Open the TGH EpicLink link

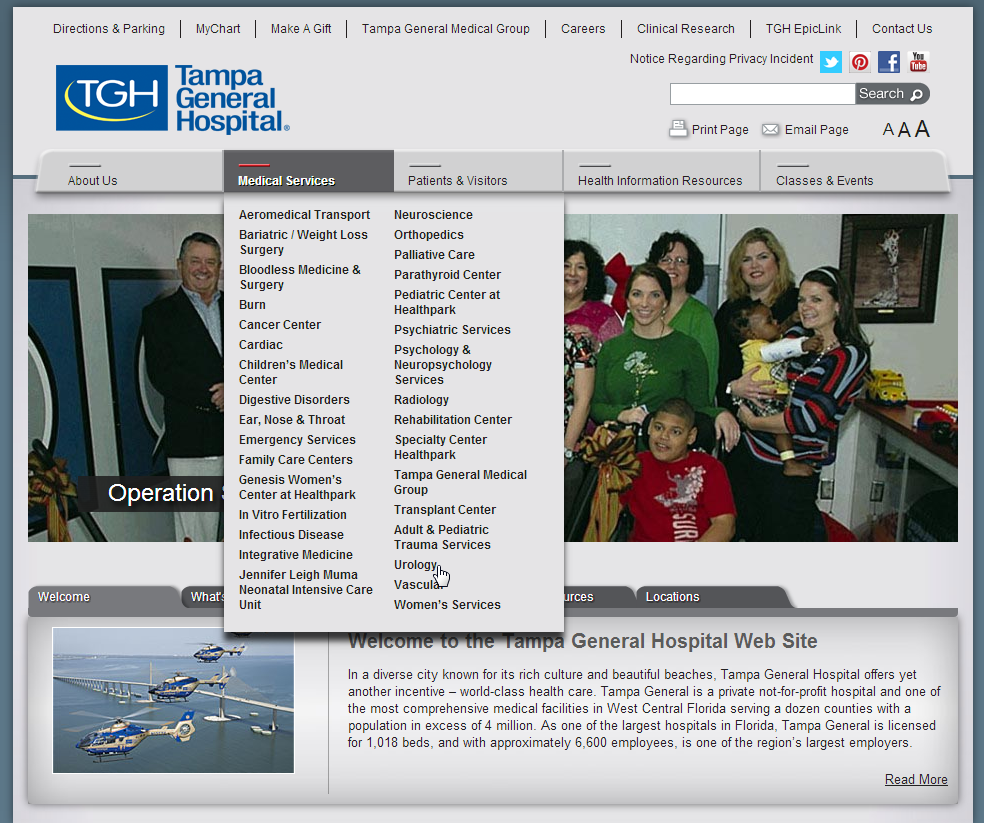pyautogui.click(x=803, y=29)
